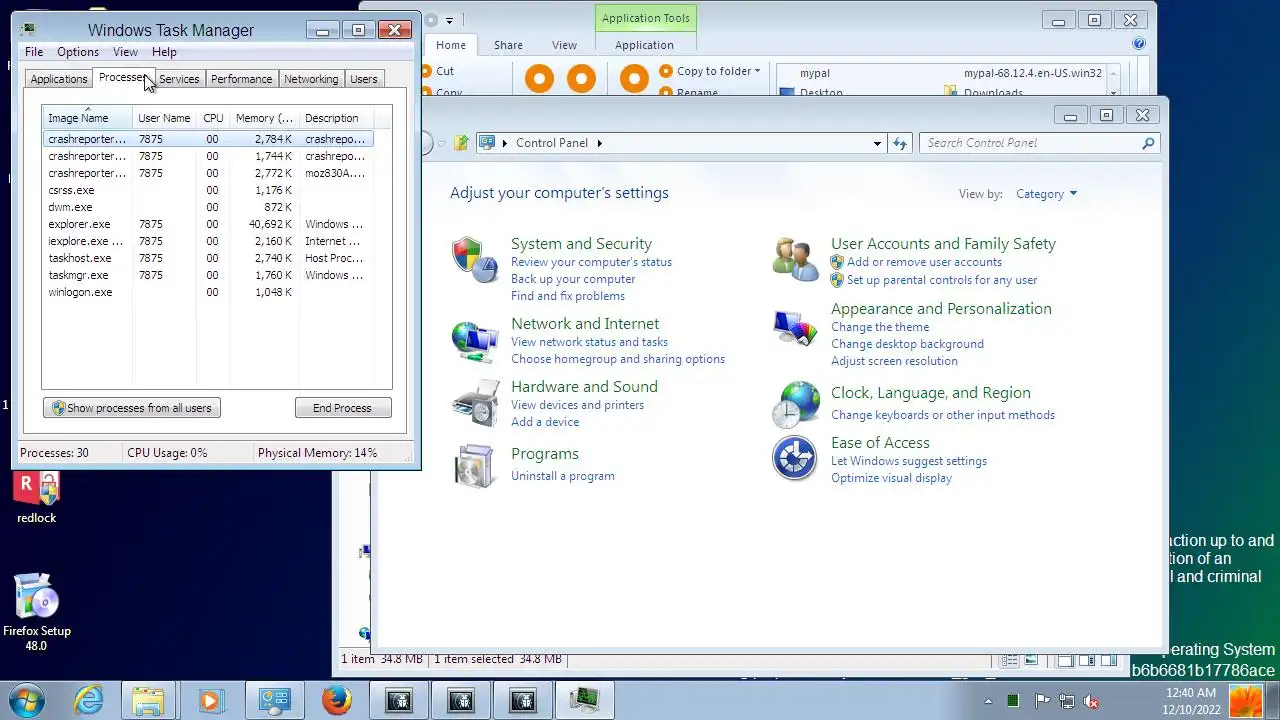
Task: Select redlock desktop icon
Action: click(37, 498)
